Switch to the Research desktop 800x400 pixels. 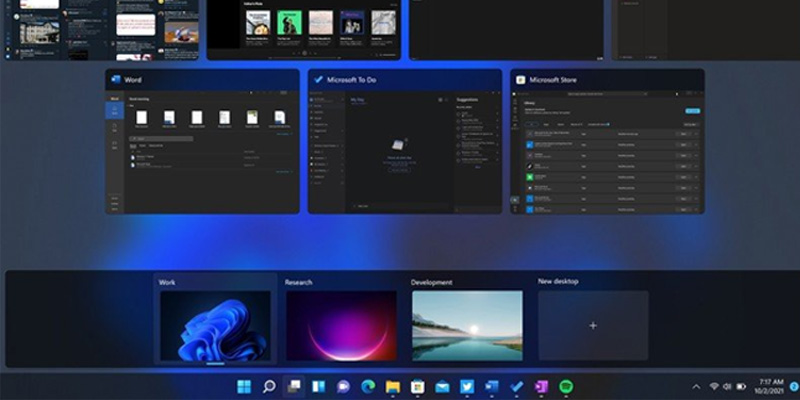pos(341,325)
